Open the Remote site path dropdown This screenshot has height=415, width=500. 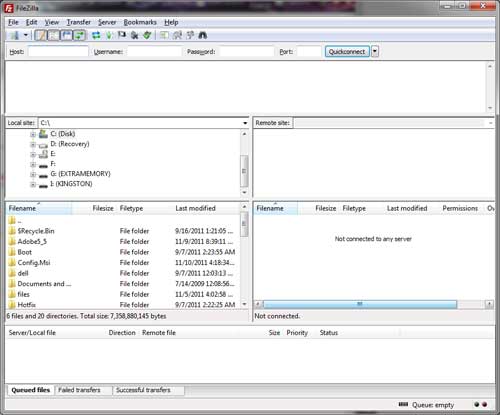pos(490,123)
